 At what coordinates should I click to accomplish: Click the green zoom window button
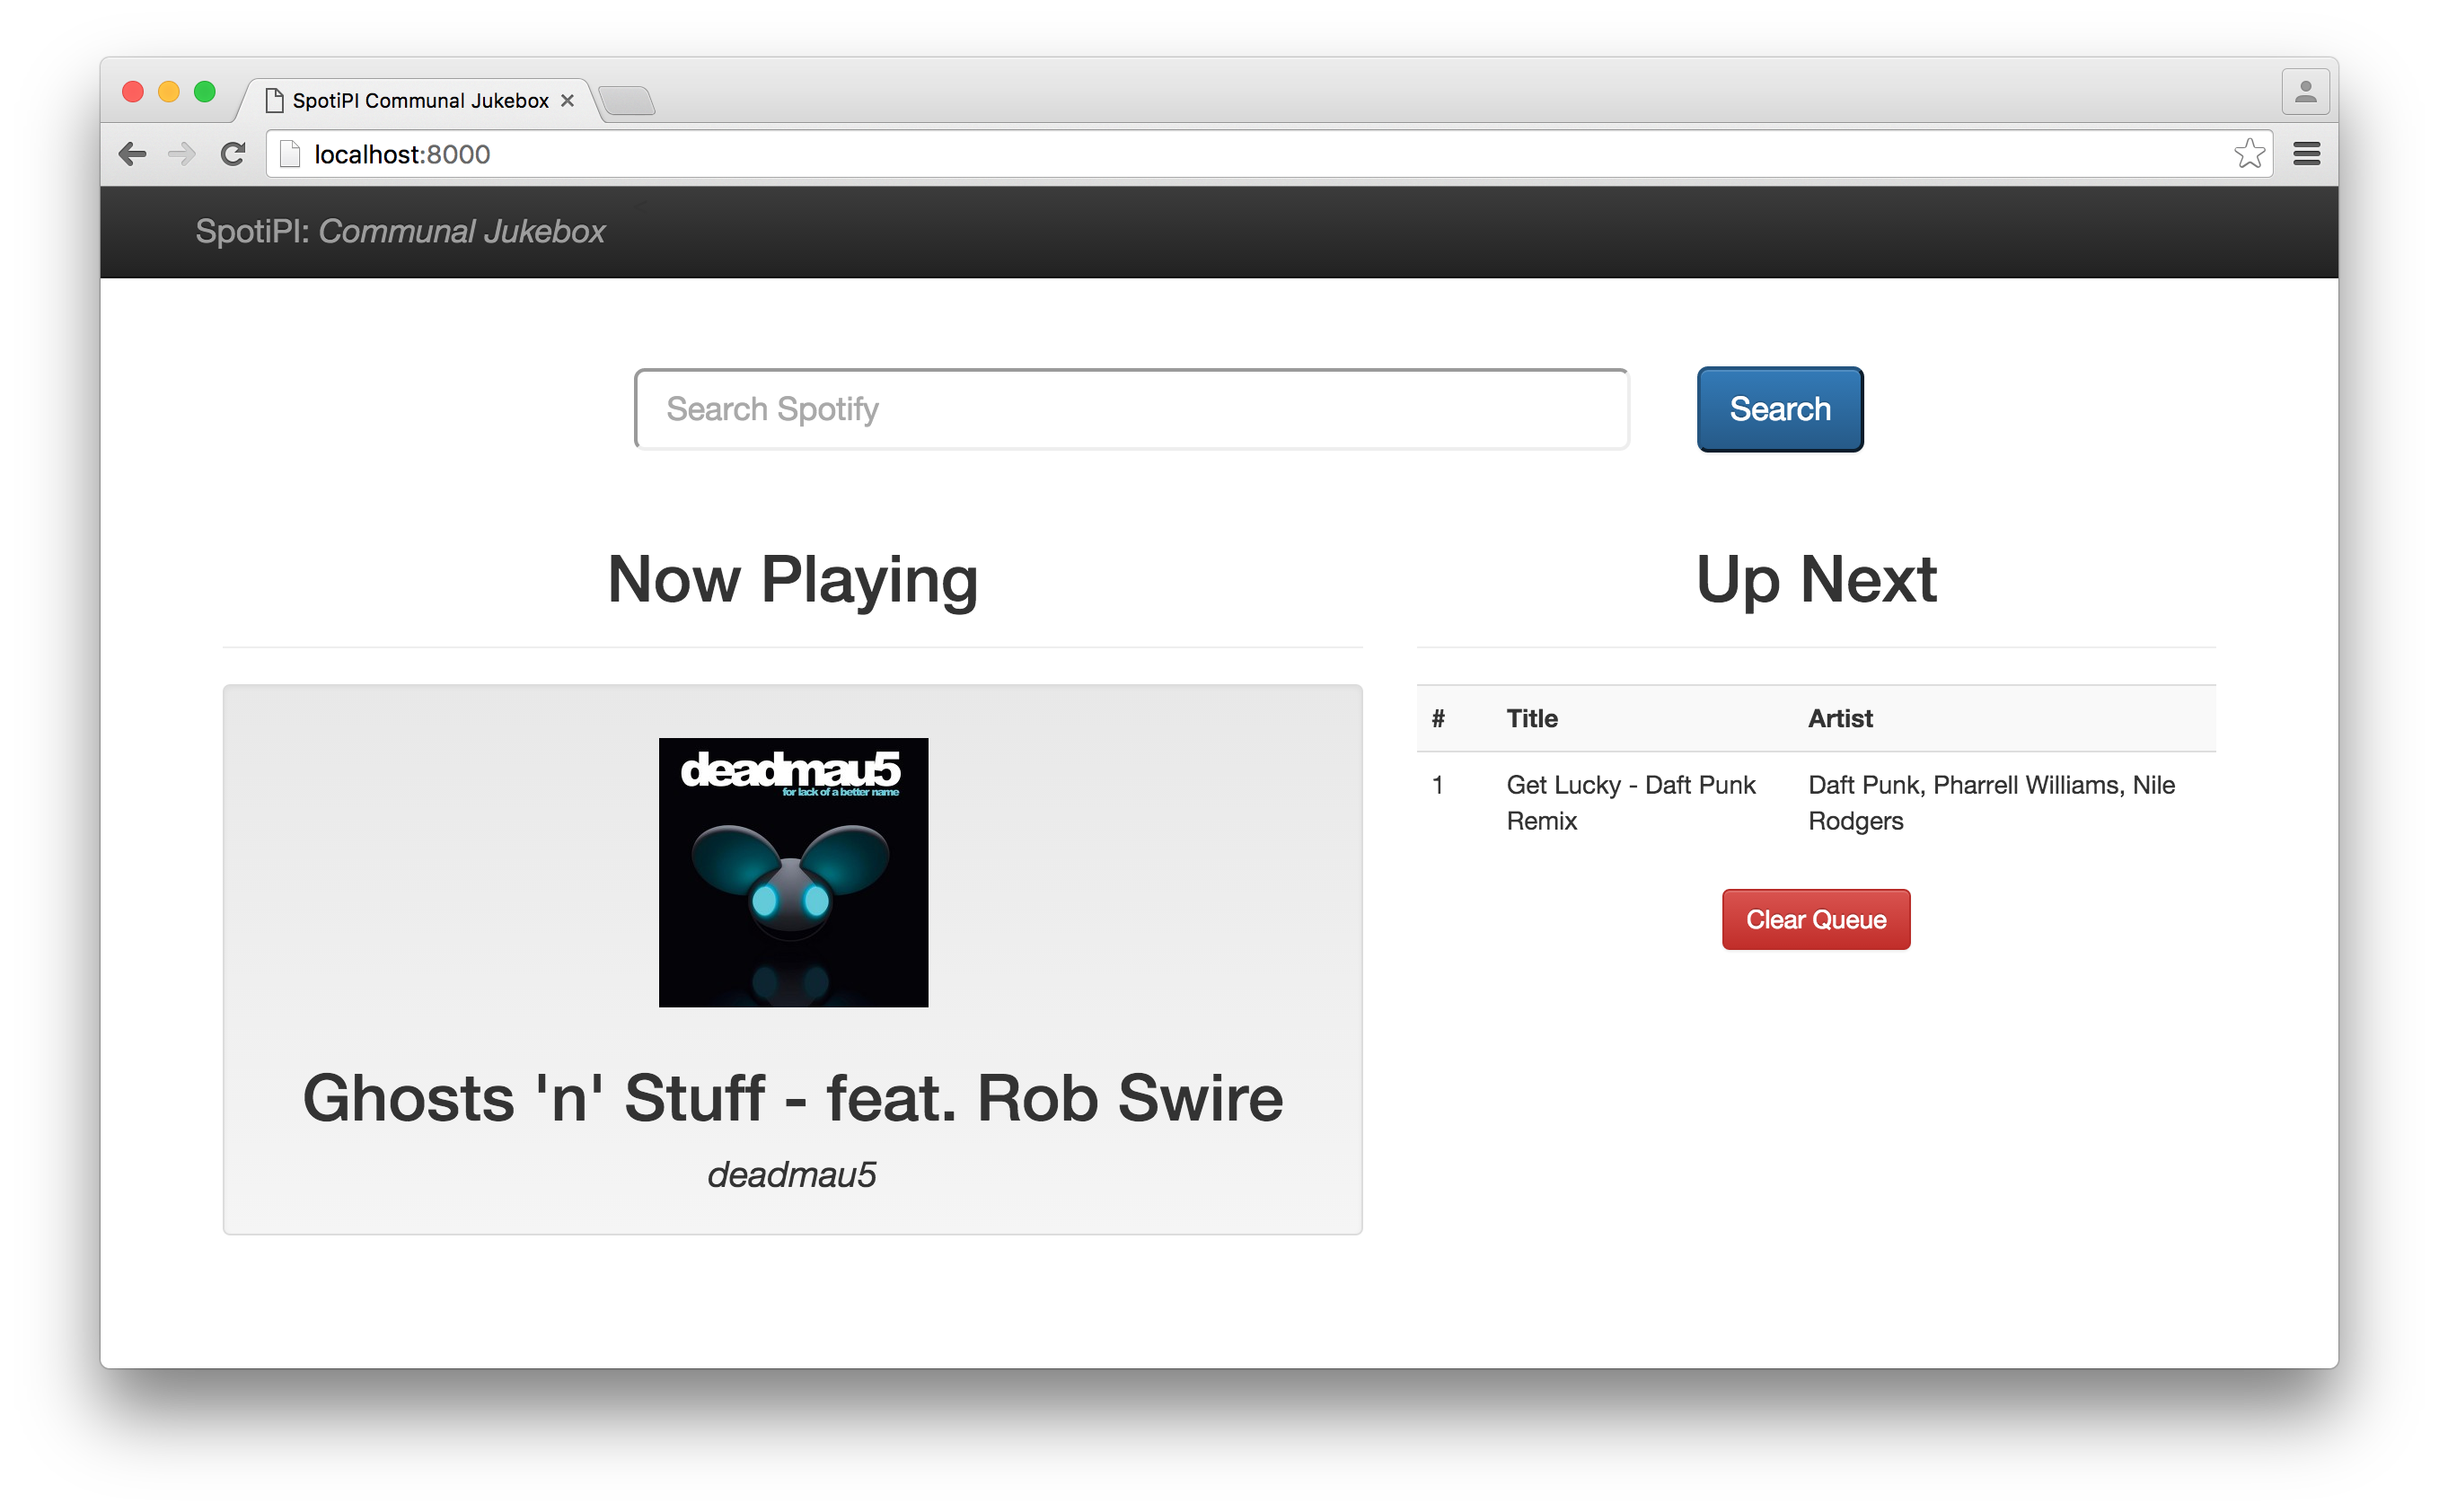click(x=204, y=92)
